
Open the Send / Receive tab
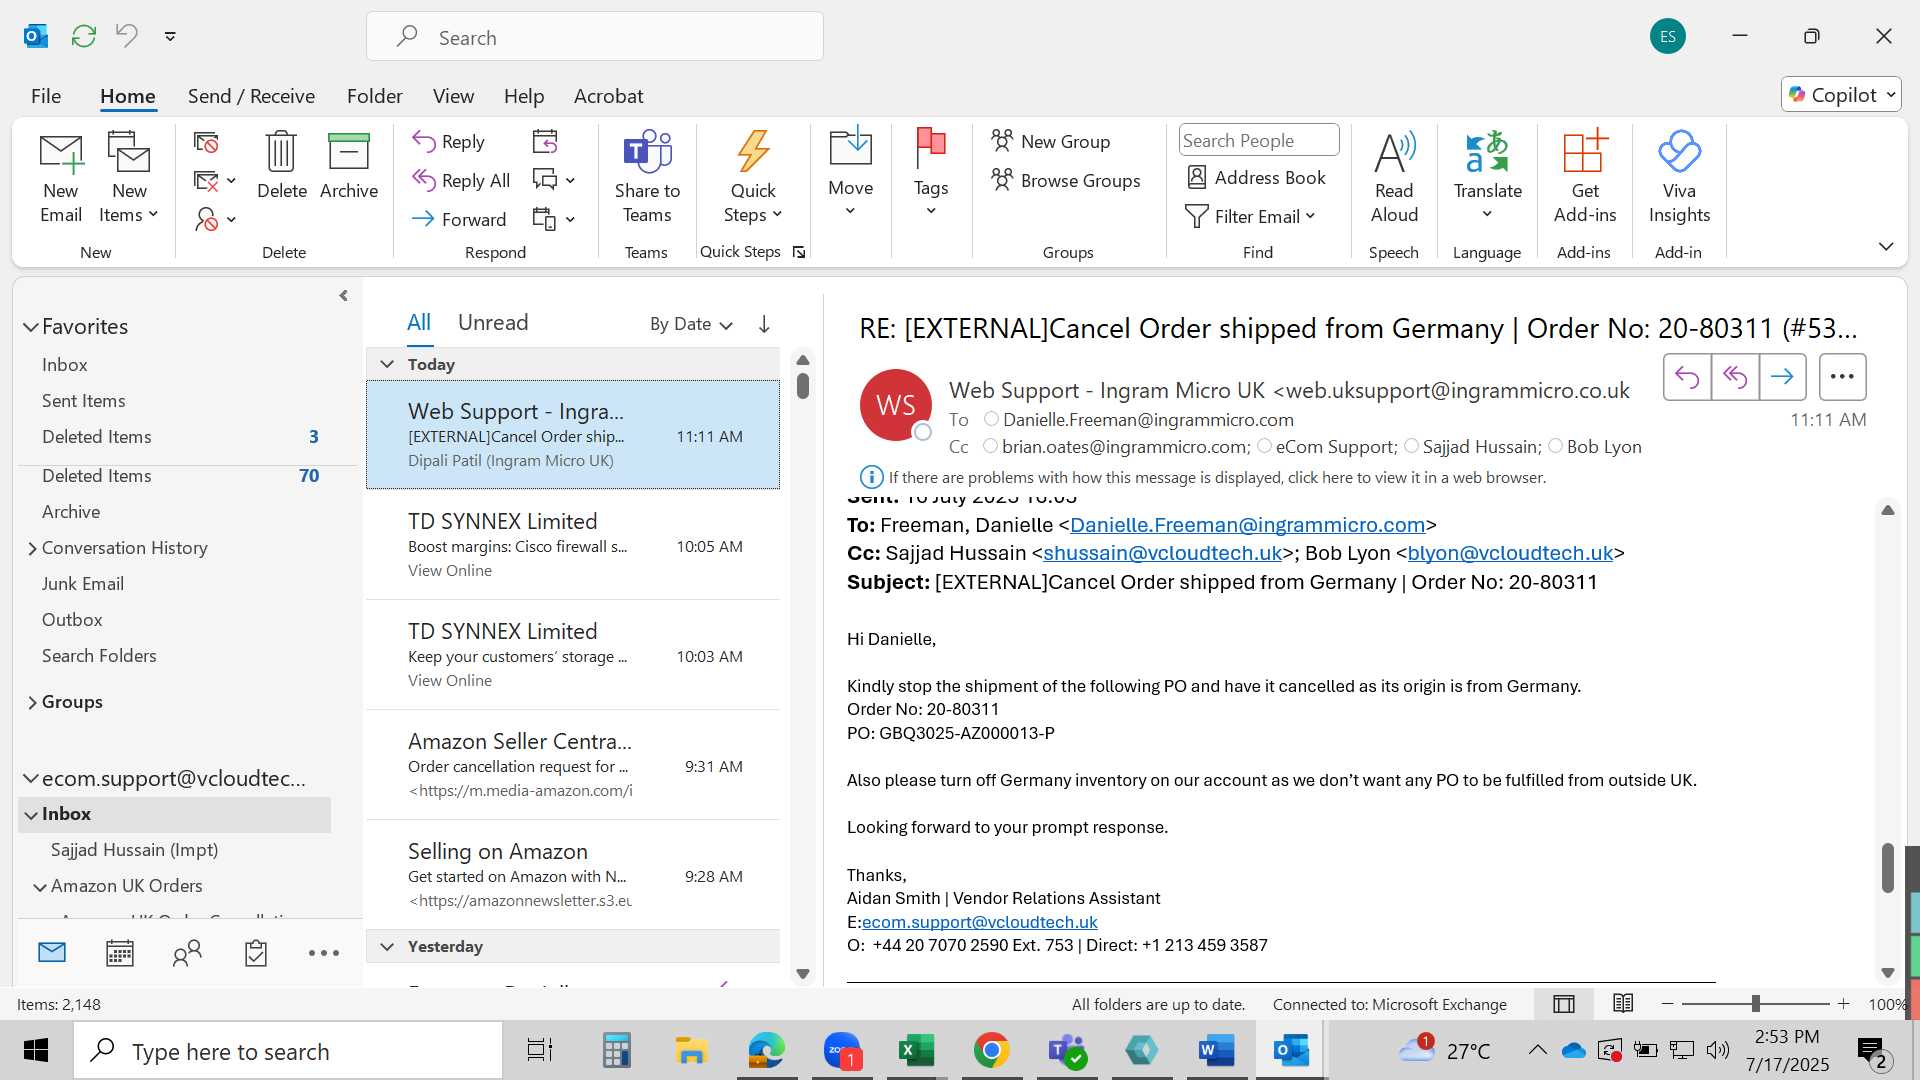tap(251, 96)
